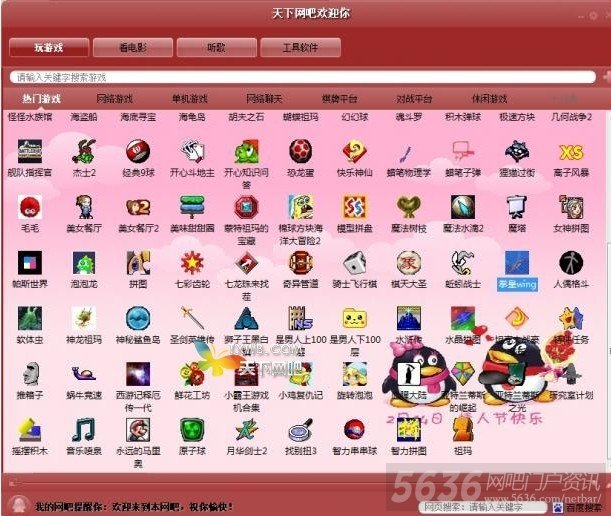
Task: Open the 奇异管道 game icon
Action: (300, 263)
